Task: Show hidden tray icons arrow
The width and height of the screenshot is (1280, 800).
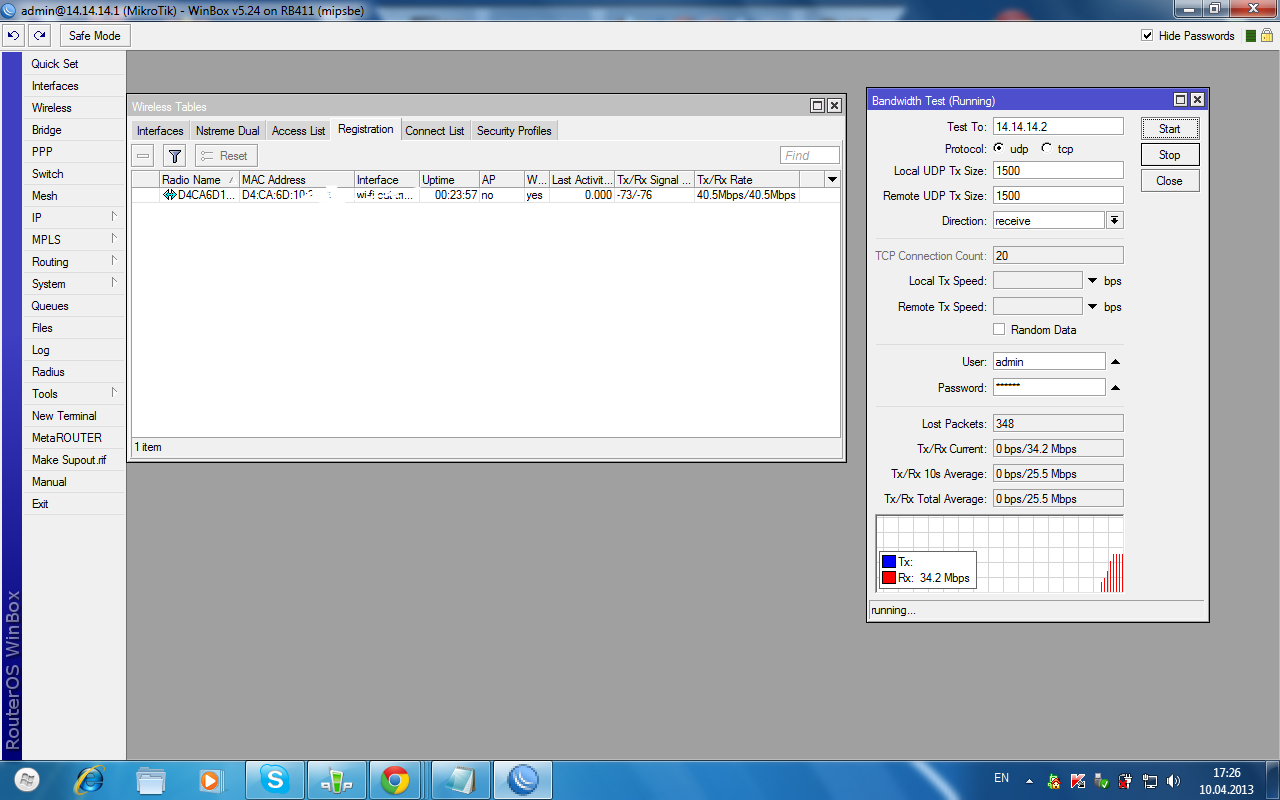Action: pos(1029,780)
